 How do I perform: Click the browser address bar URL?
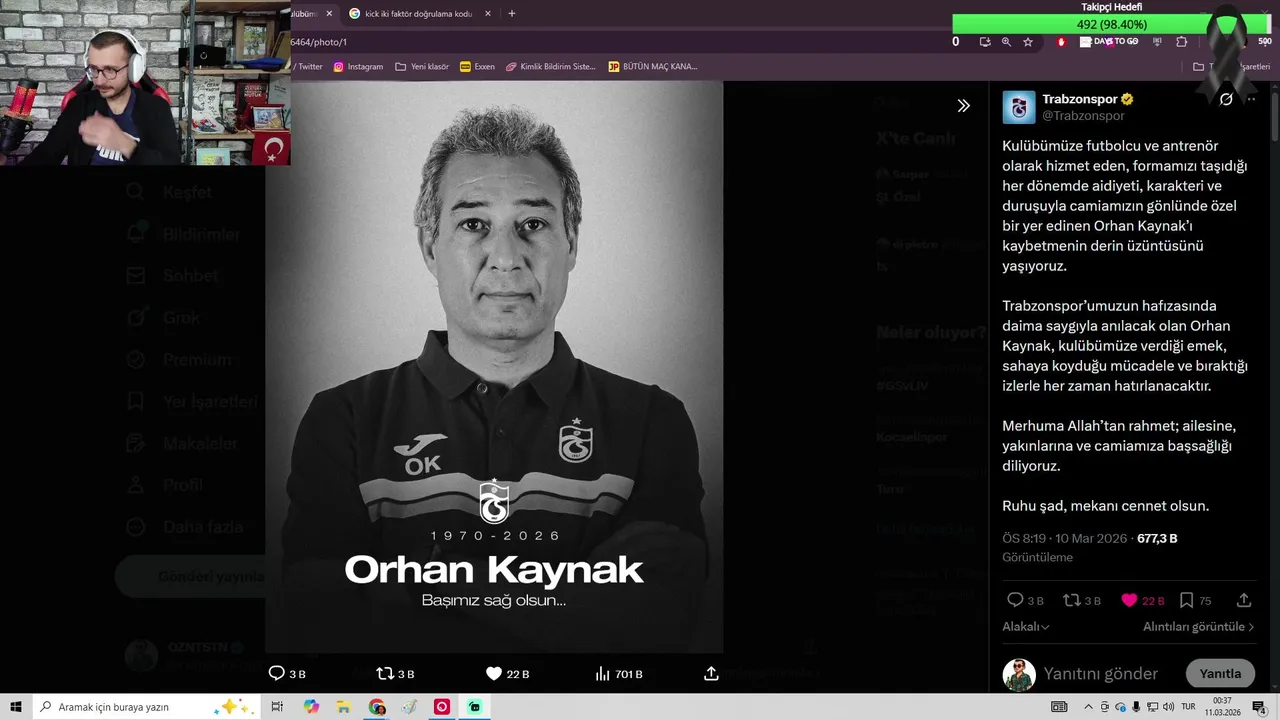pos(319,42)
